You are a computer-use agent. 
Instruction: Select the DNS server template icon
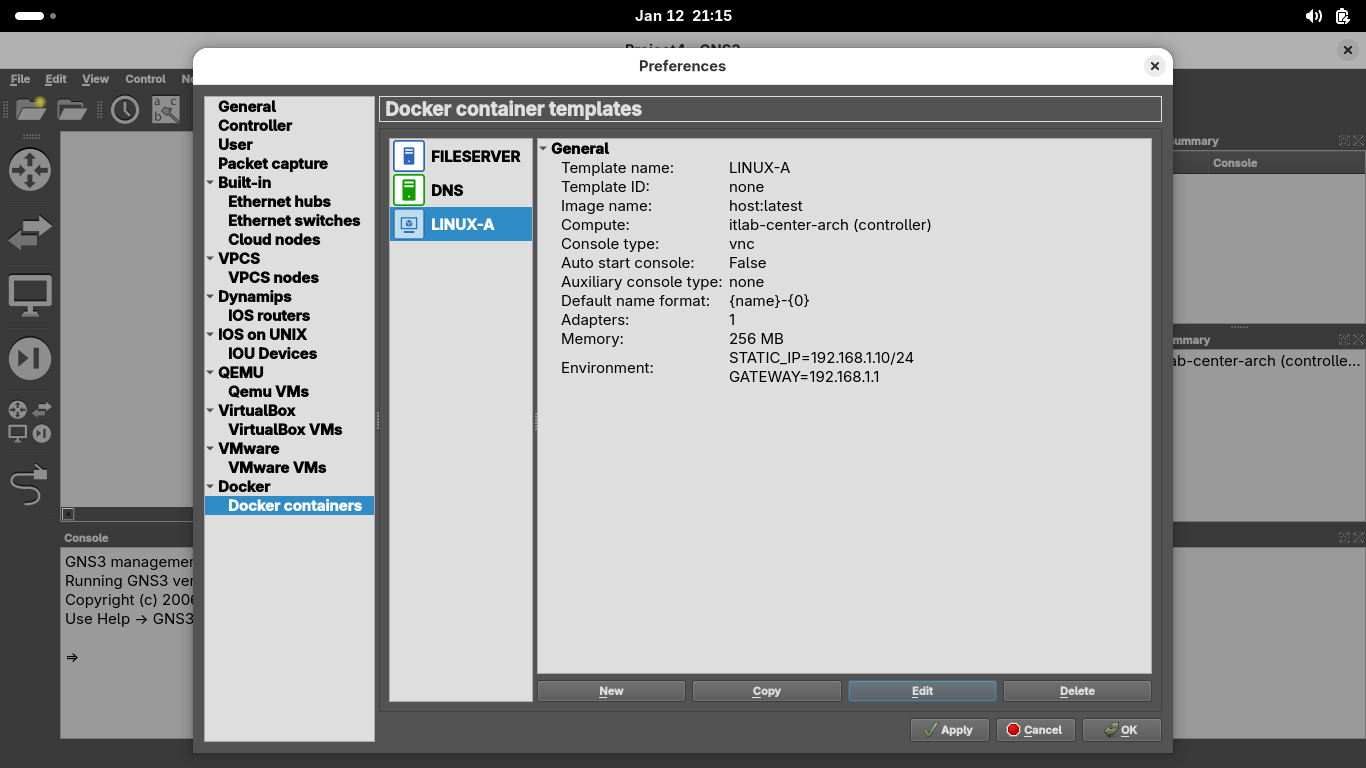(x=409, y=190)
